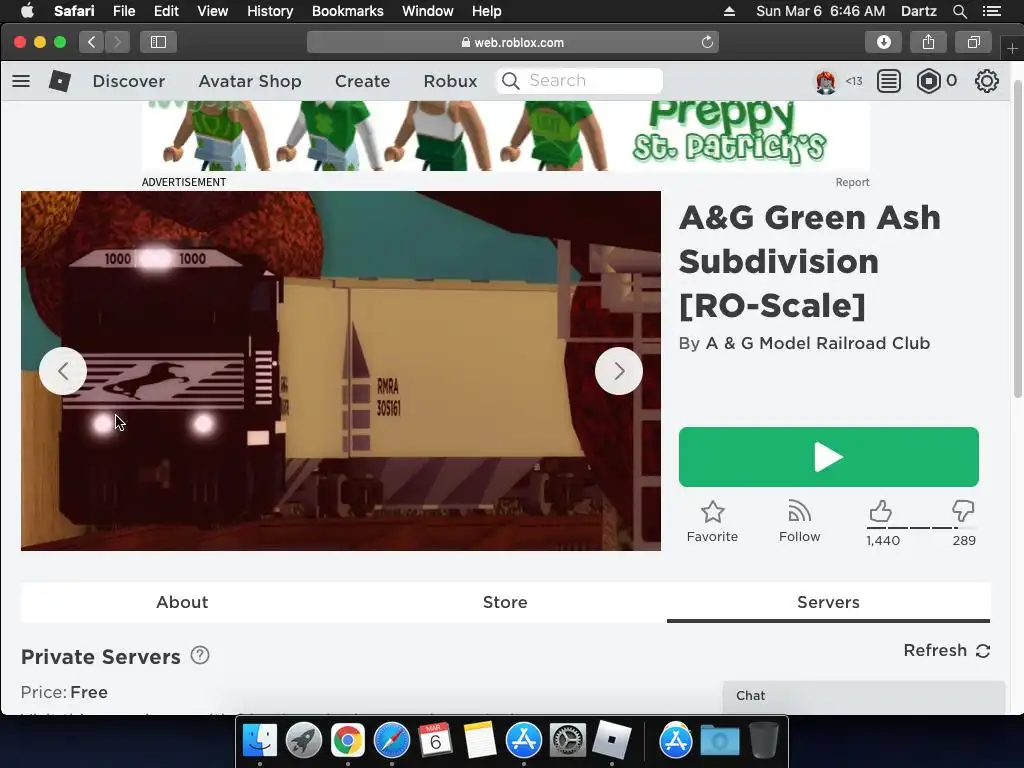Open the Notification Center menu bar icon
Viewport: 1024px width, 768px height.
[991, 11]
